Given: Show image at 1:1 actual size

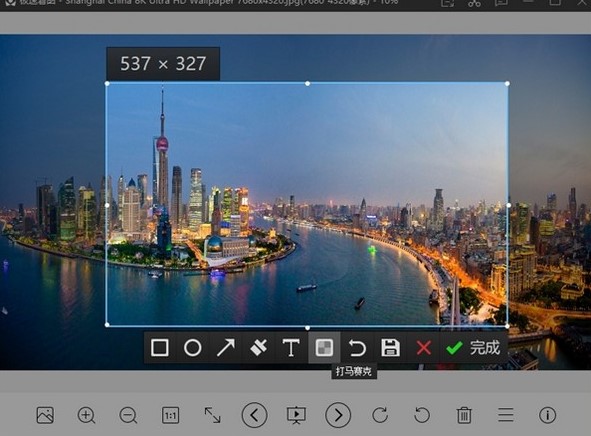Looking at the screenshot, I should tap(170, 415).
